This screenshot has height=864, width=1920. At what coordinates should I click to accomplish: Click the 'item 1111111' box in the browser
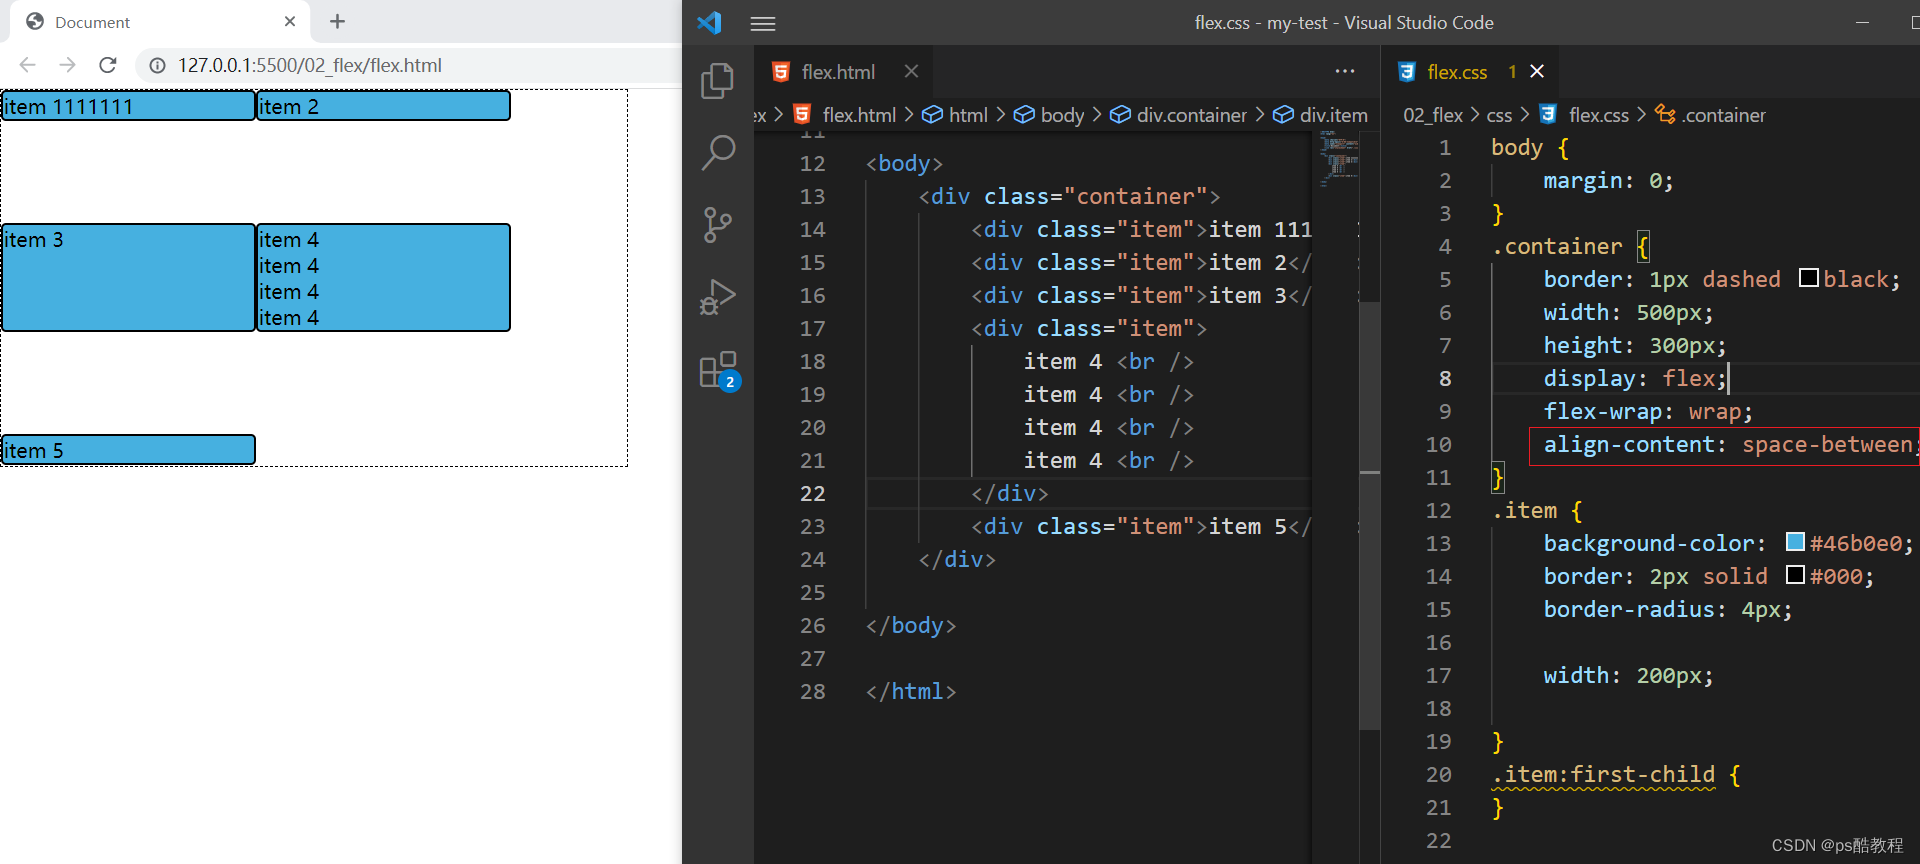click(128, 106)
